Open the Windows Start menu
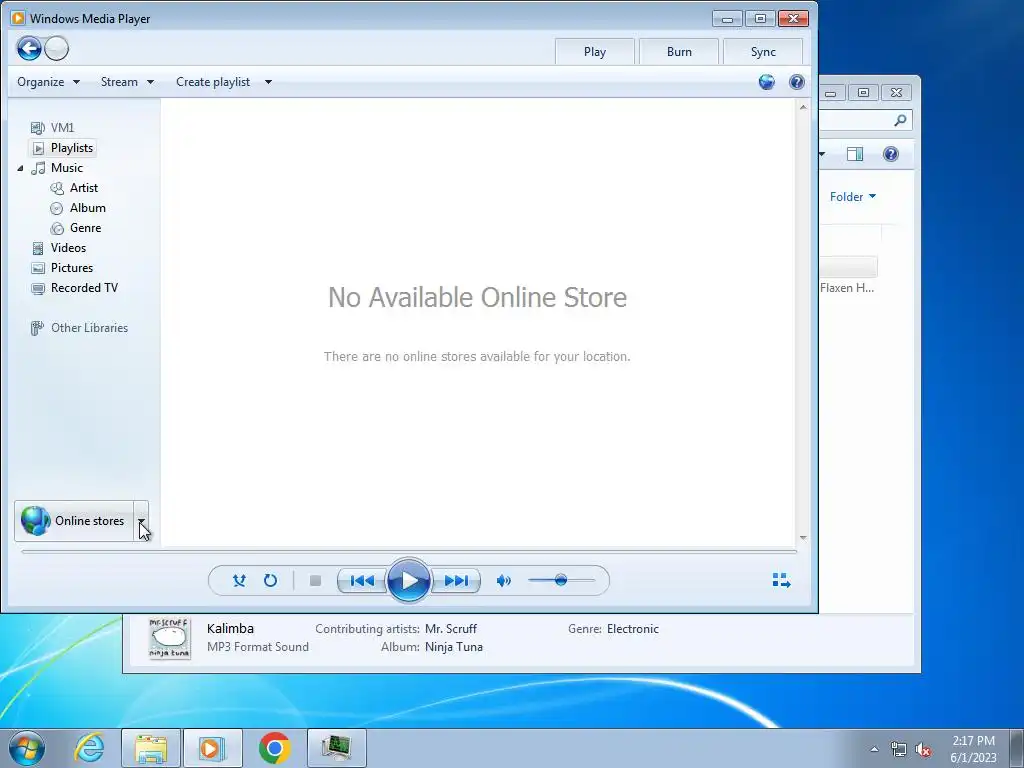This screenshot has height=768, width=1024. click(27, 748)
